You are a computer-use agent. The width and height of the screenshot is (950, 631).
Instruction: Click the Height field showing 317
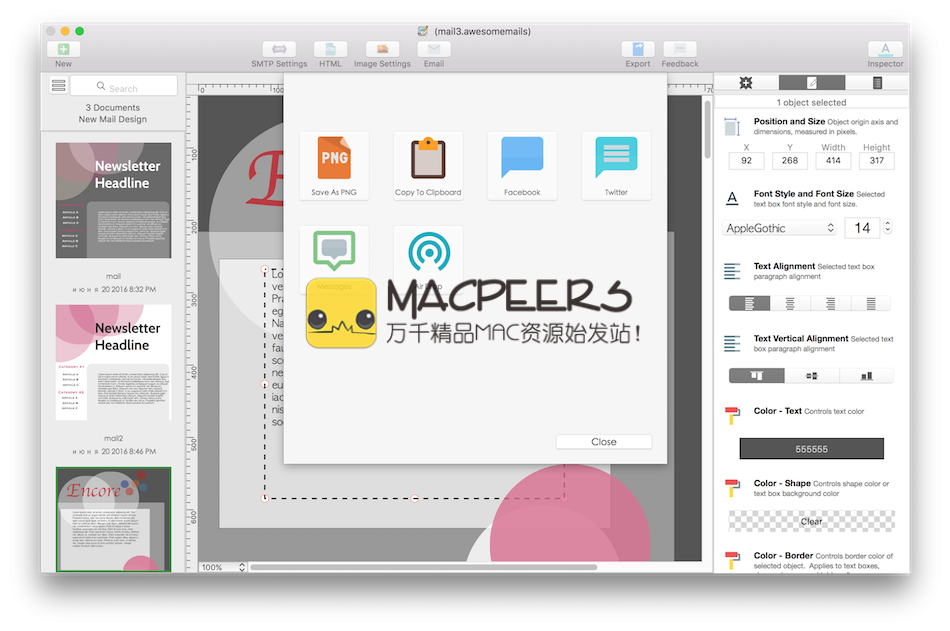(877, 161)
